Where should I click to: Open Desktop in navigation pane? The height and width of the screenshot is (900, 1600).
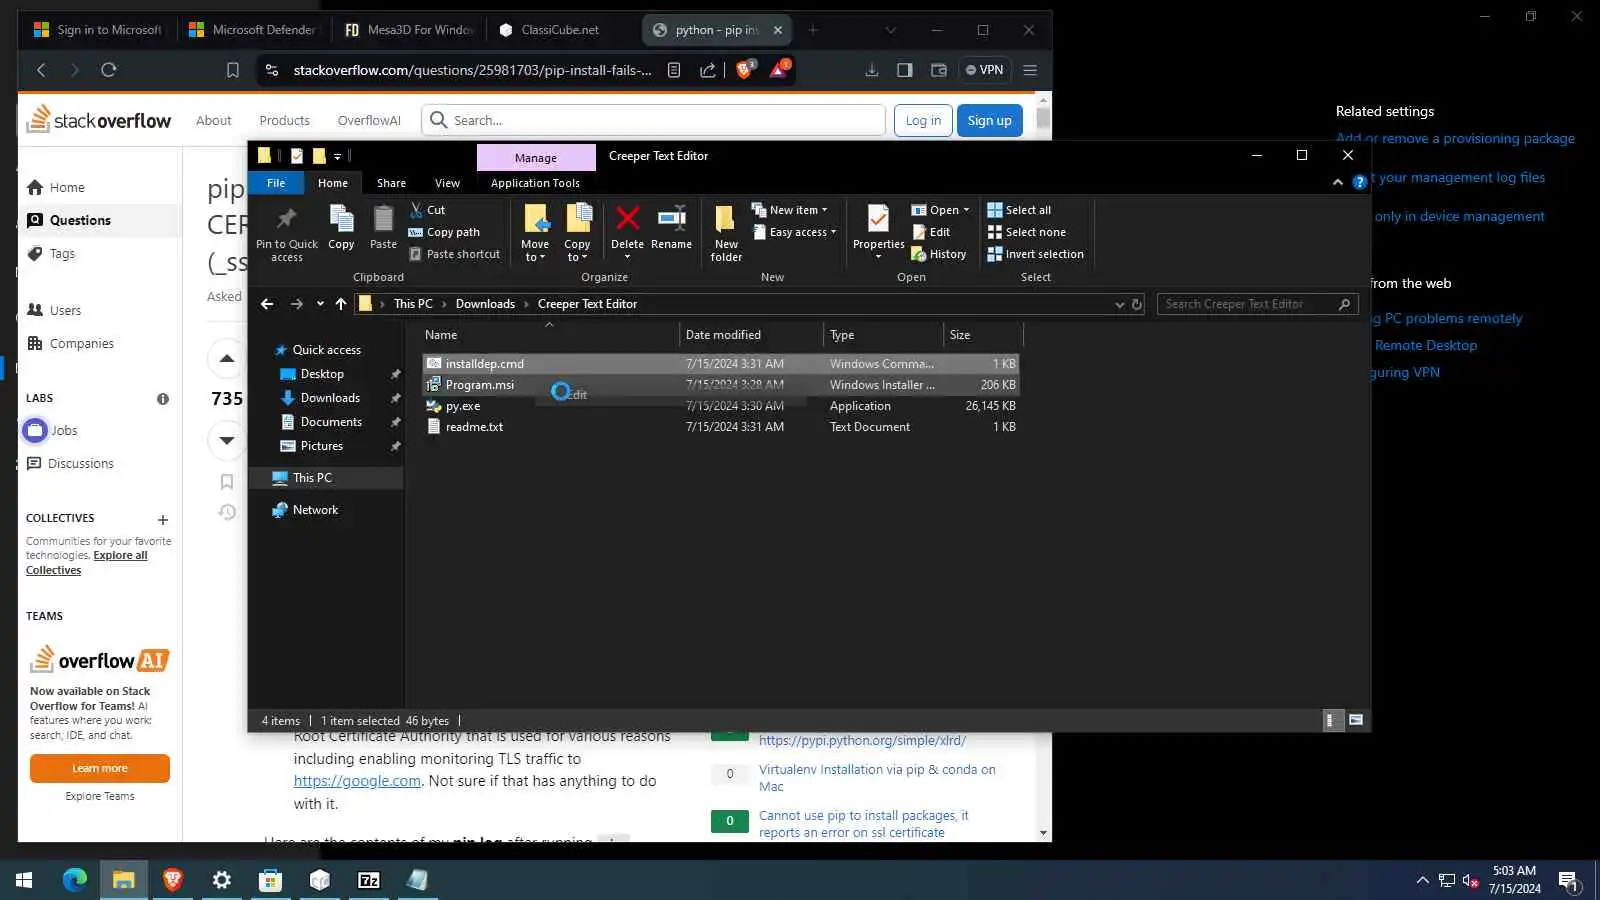[x=322, y=374]
